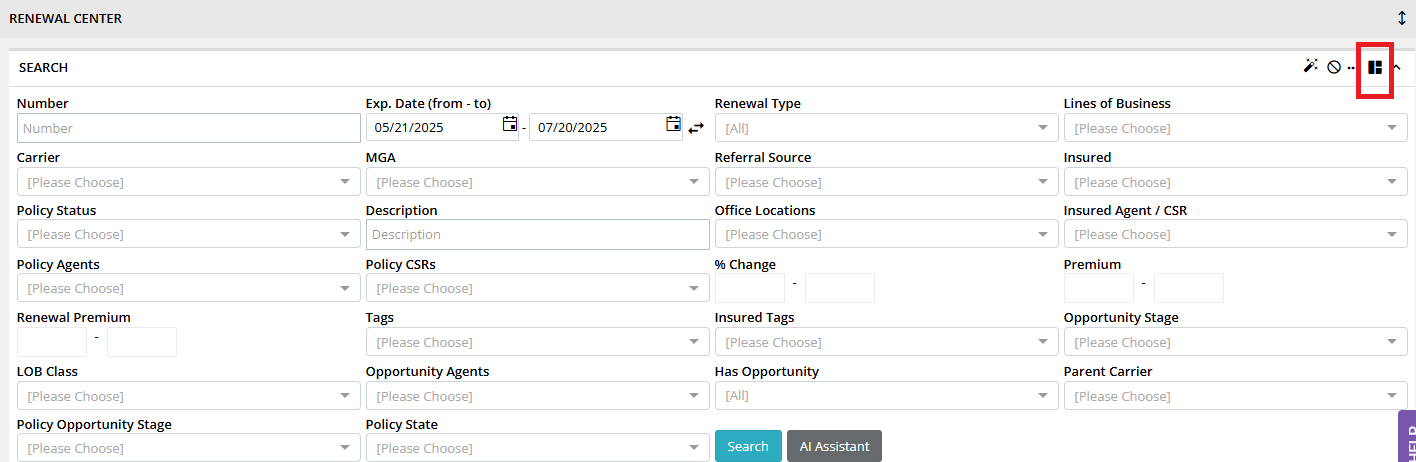Open the calendar for expiration from date
The height and width of the screenshot is (462, 1416).
pos(510,126)
